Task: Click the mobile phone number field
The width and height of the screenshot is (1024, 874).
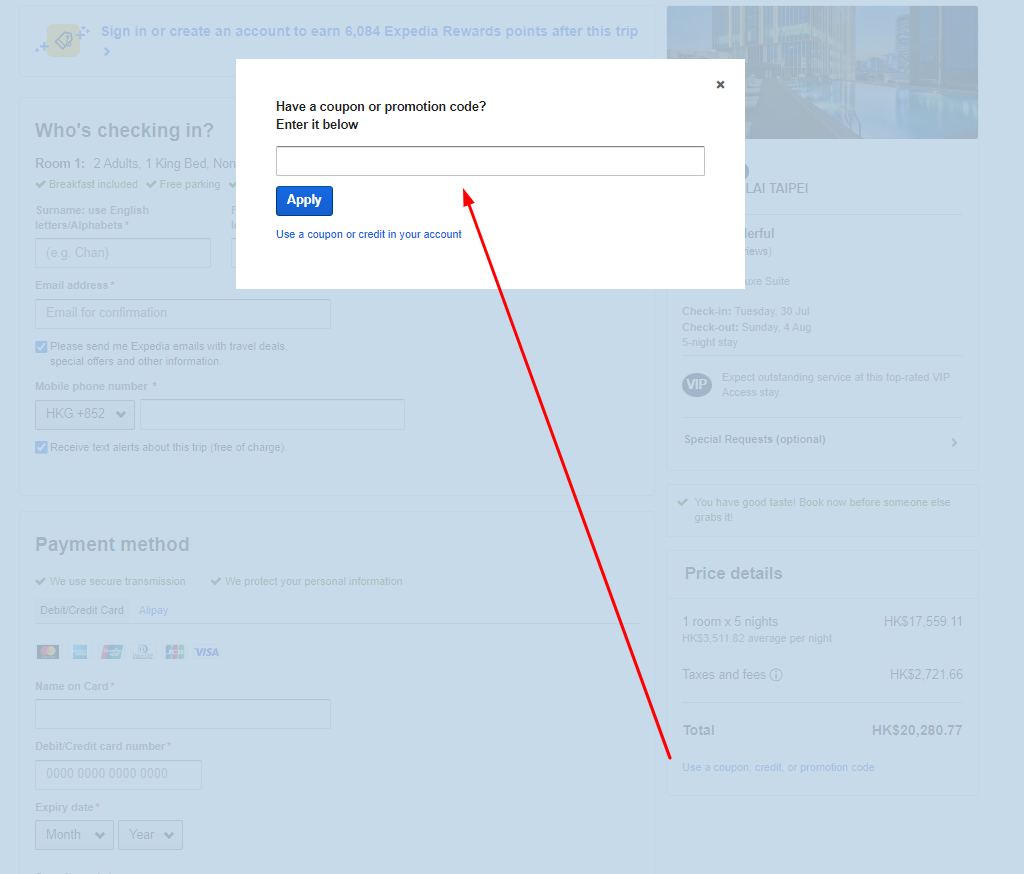Action: click(x=272, y=414)
